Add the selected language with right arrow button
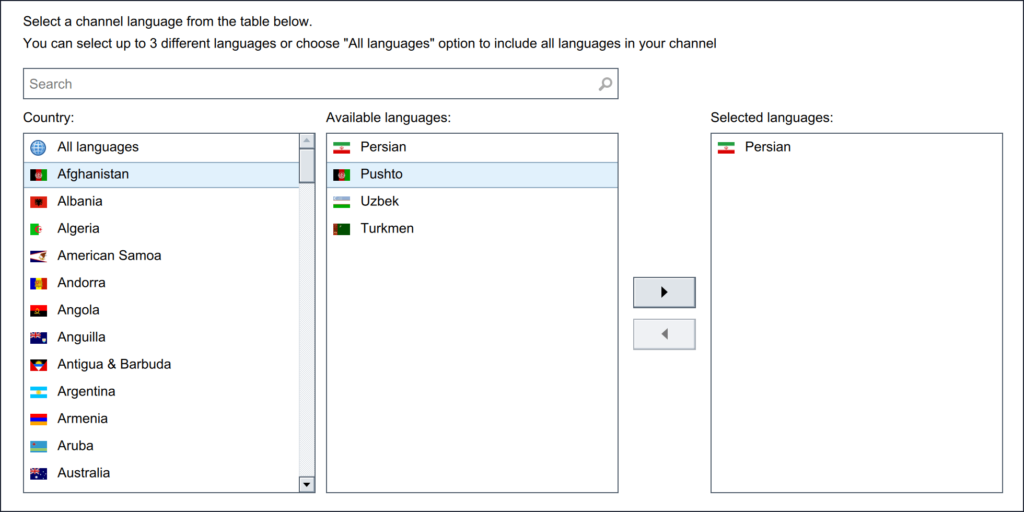Screen dimensions: 1024x512 [664, 292]
